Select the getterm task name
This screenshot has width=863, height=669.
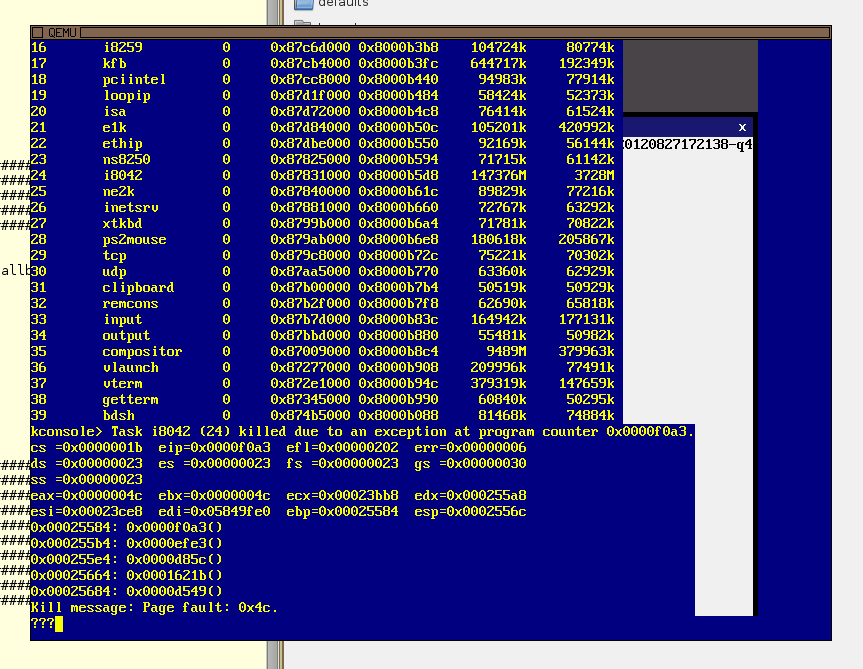(130, 399)
